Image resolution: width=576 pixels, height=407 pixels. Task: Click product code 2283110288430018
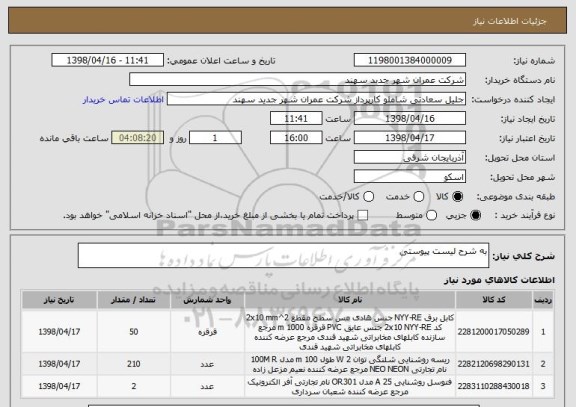point(494,386)
